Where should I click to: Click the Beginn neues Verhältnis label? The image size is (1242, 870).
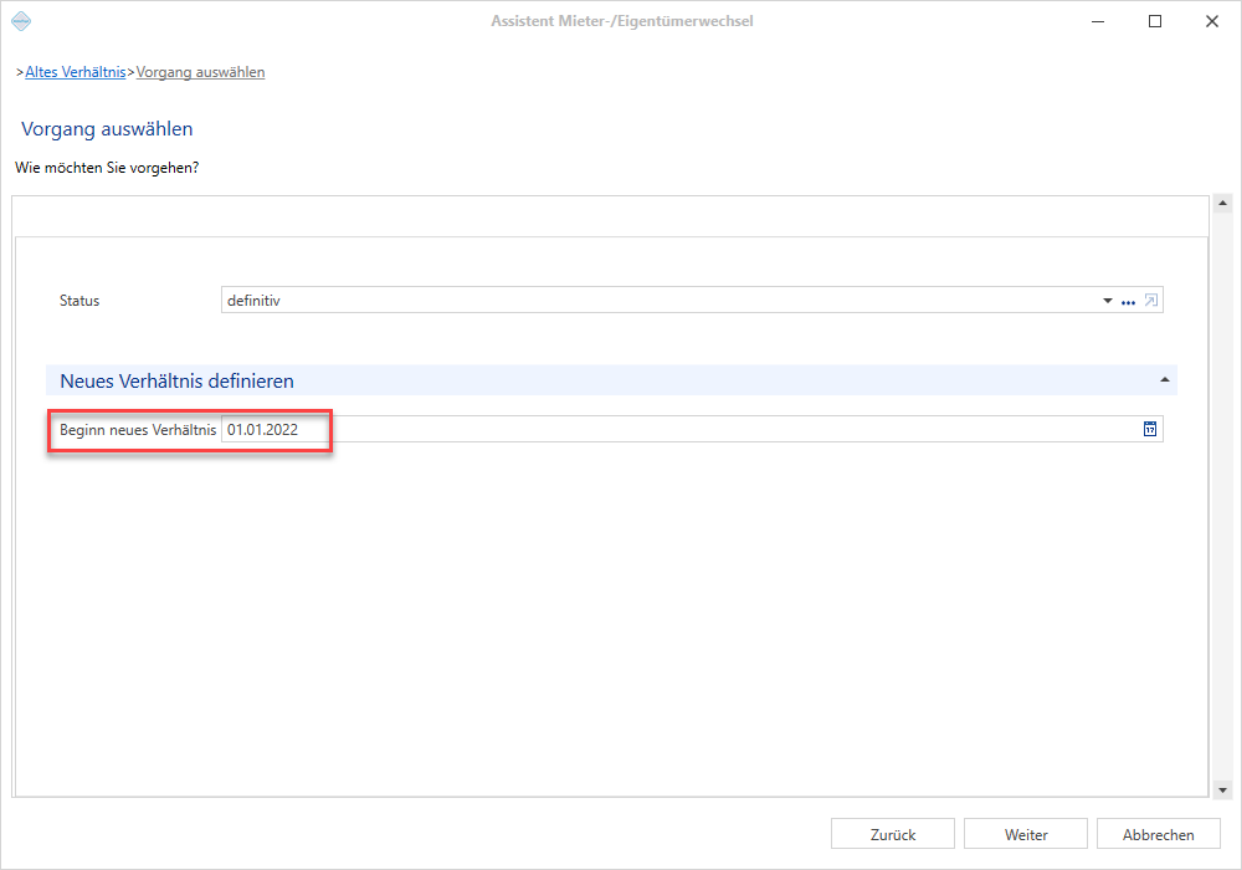coord(138,430)
